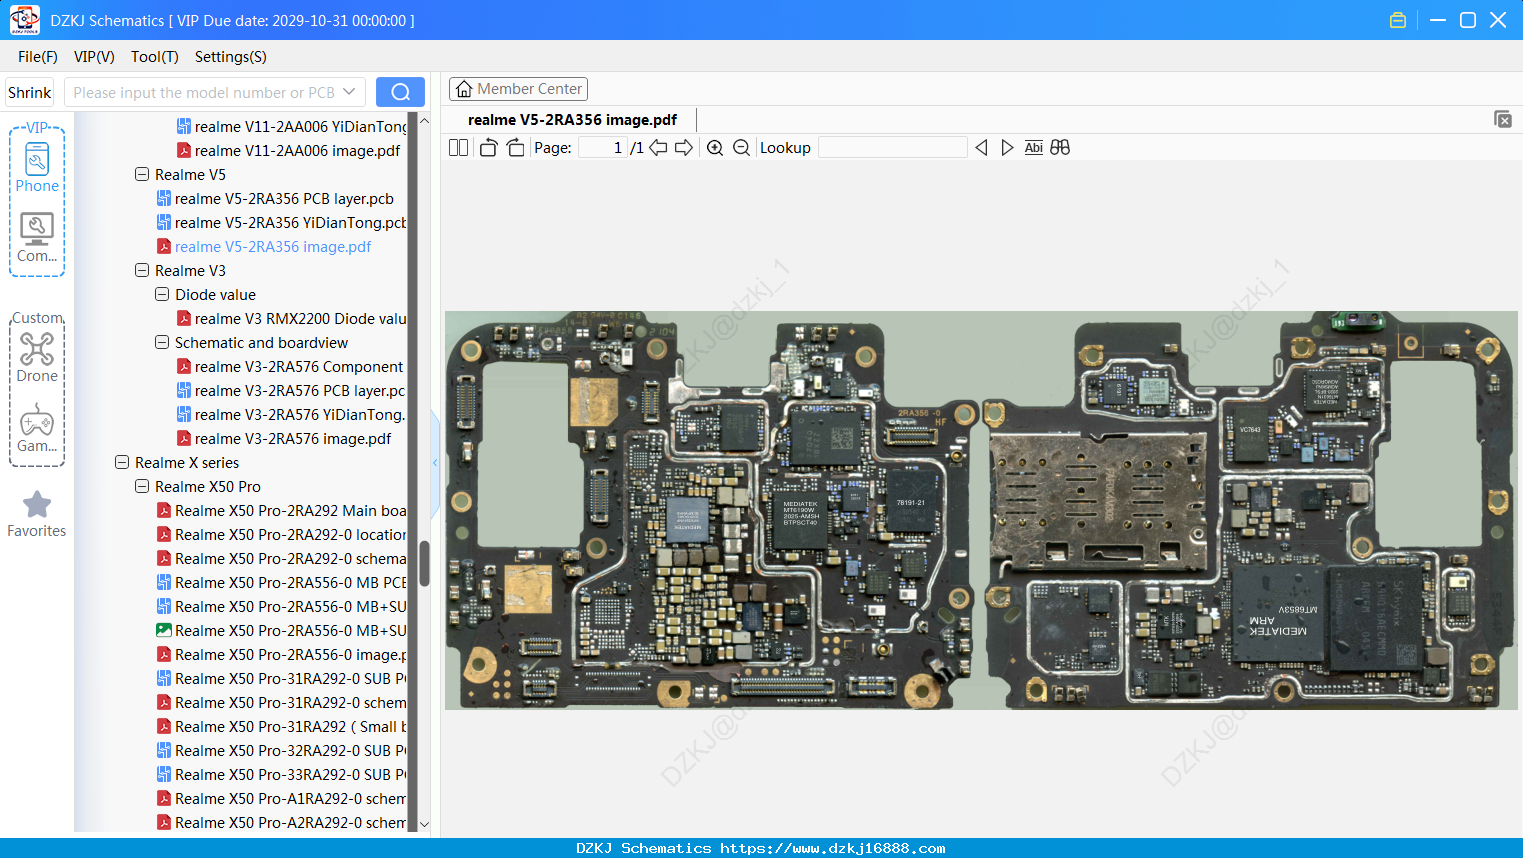Click the Lookup text field
The height and width of the screenshot is (858, 1523).
pos(893,148)
